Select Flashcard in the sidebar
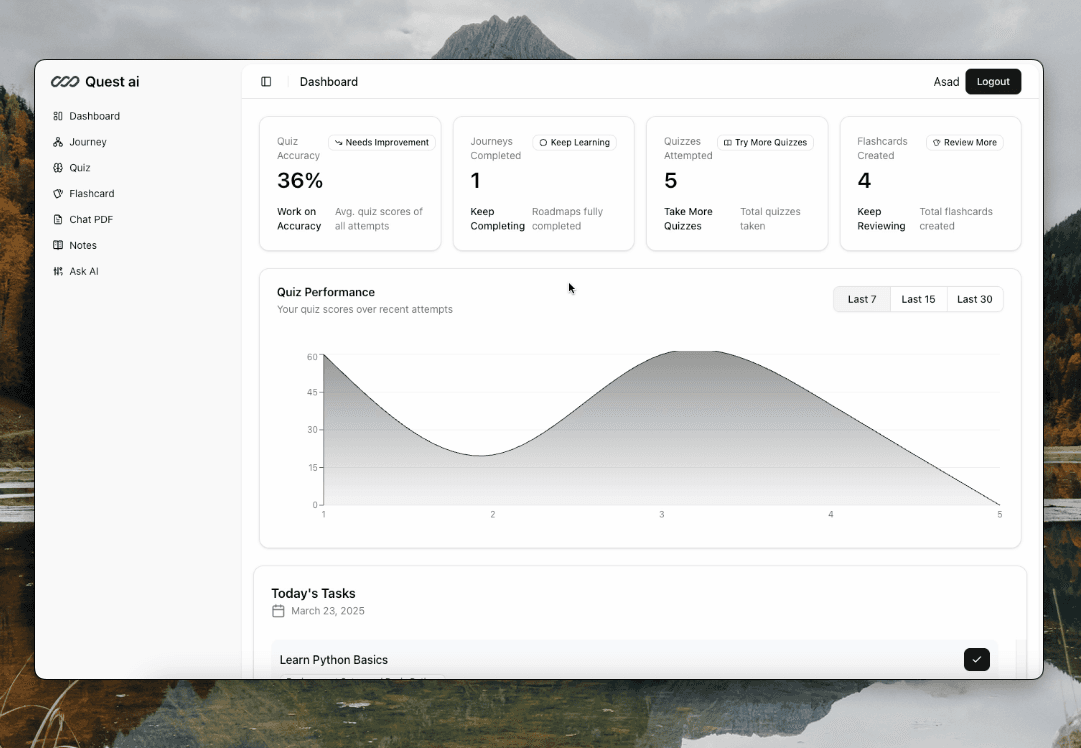This screenshot has height=748, width=1081. tap(89, 193)
